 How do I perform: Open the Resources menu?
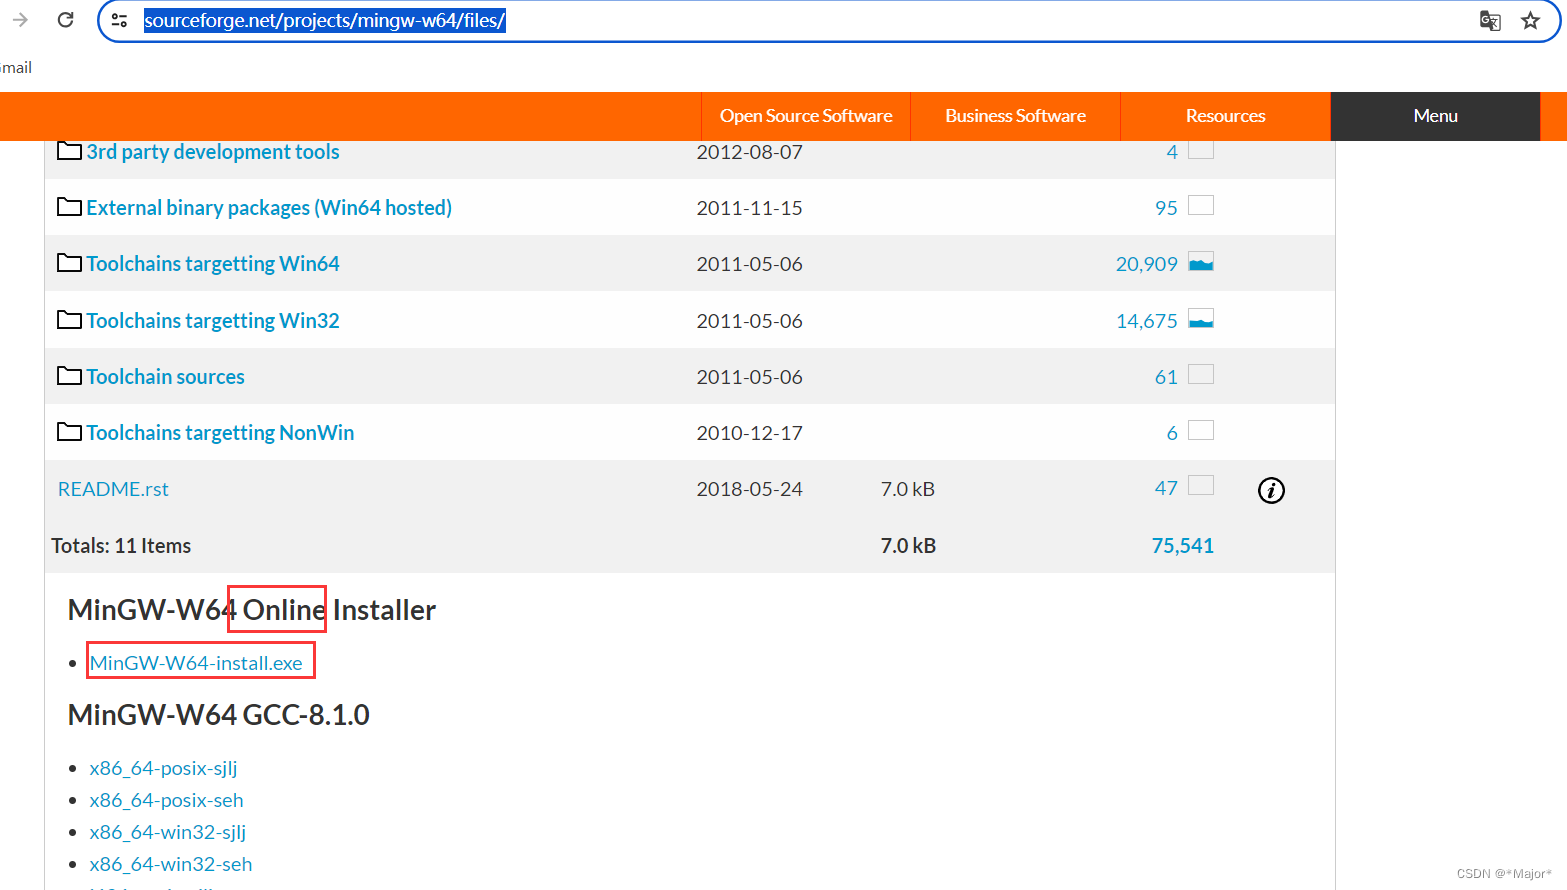coord(1225,116)
